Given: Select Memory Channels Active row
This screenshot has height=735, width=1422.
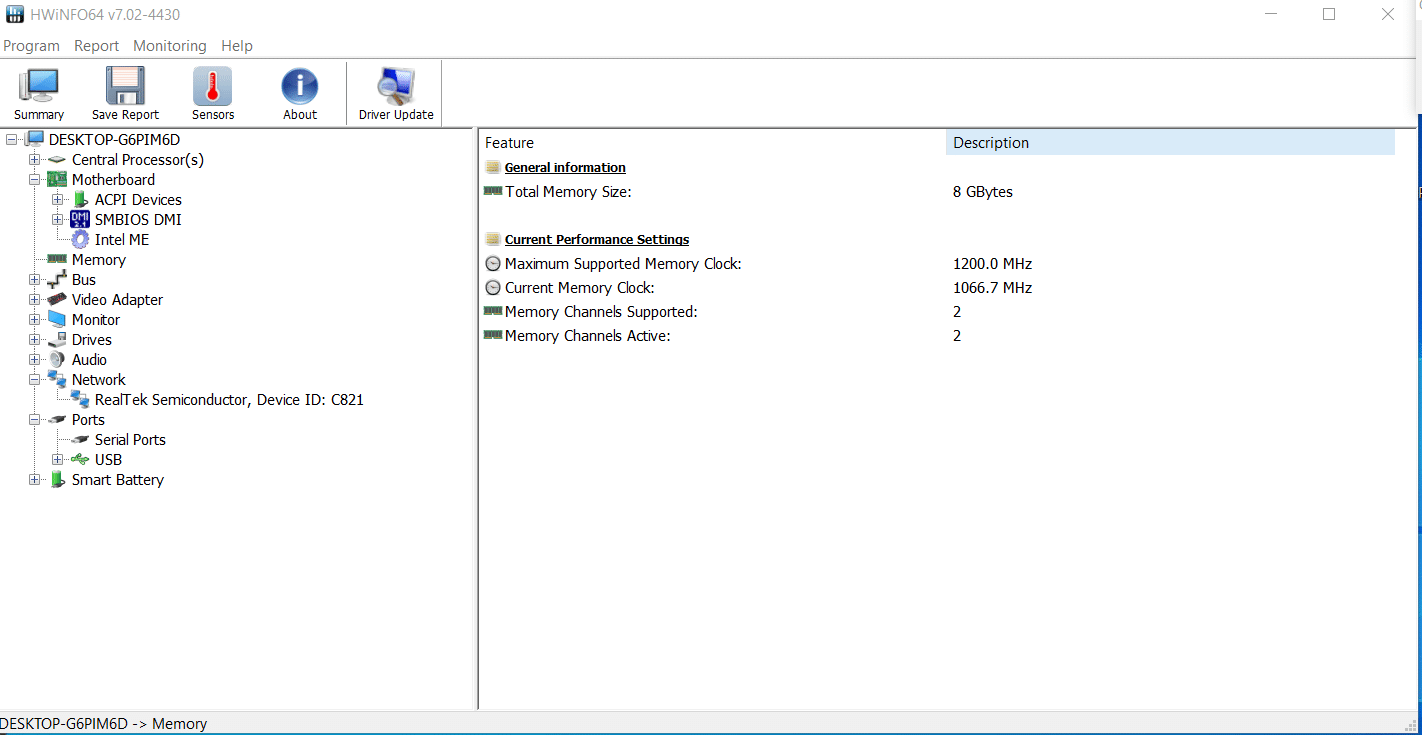Looking at the screenshot, I should click(x=938, y=336).
